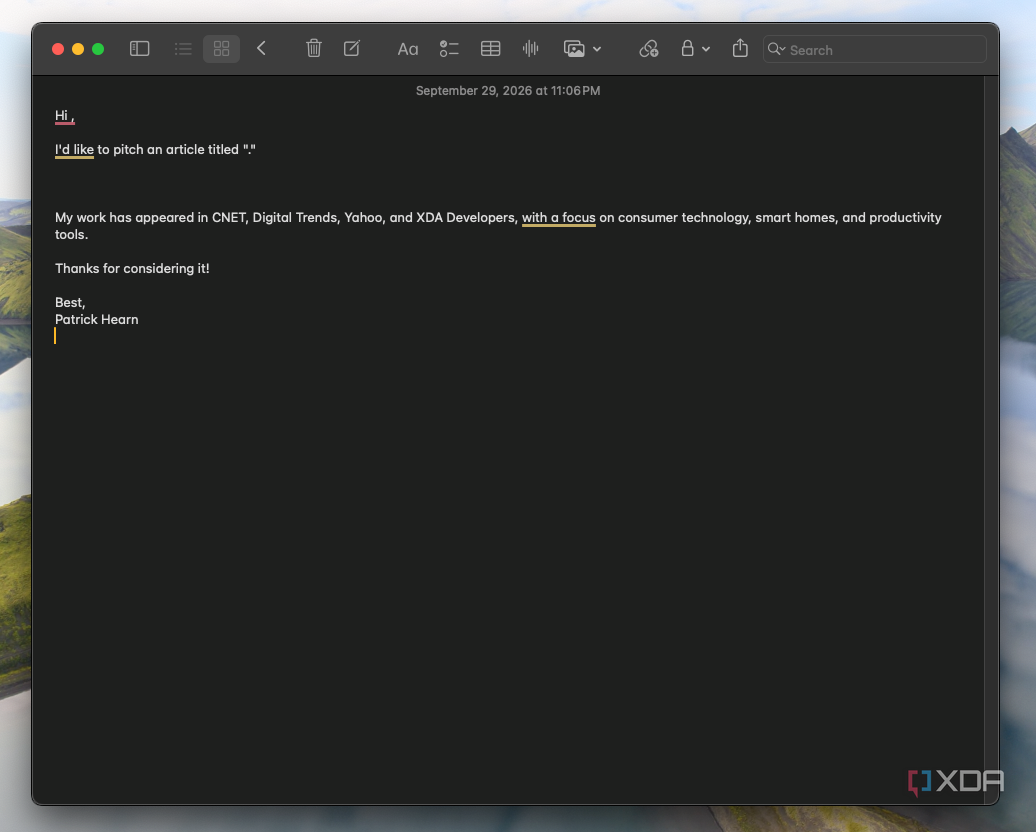The width and height of the screenshot is (1036, 832).
Task: Click the line "Thanks for considering it!"
Action: point(132,269)
